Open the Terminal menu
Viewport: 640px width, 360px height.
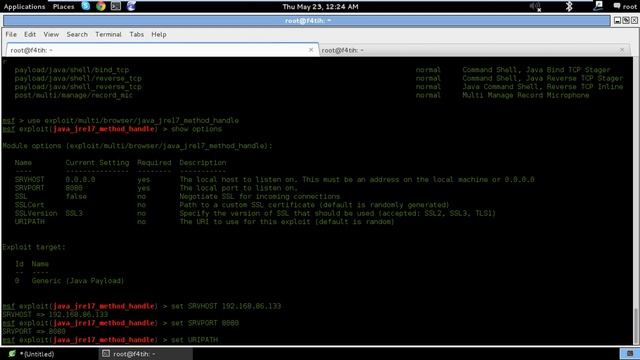click(x=108, y=35)
